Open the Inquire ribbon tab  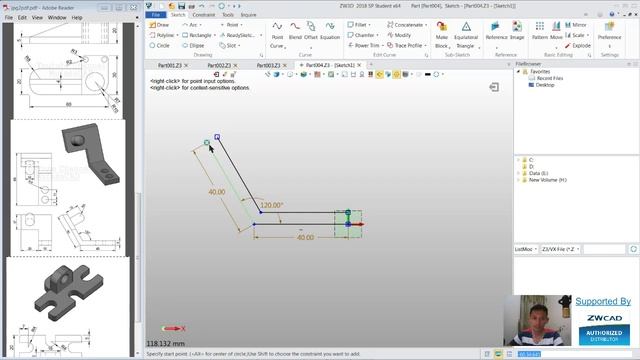(248, 15)
